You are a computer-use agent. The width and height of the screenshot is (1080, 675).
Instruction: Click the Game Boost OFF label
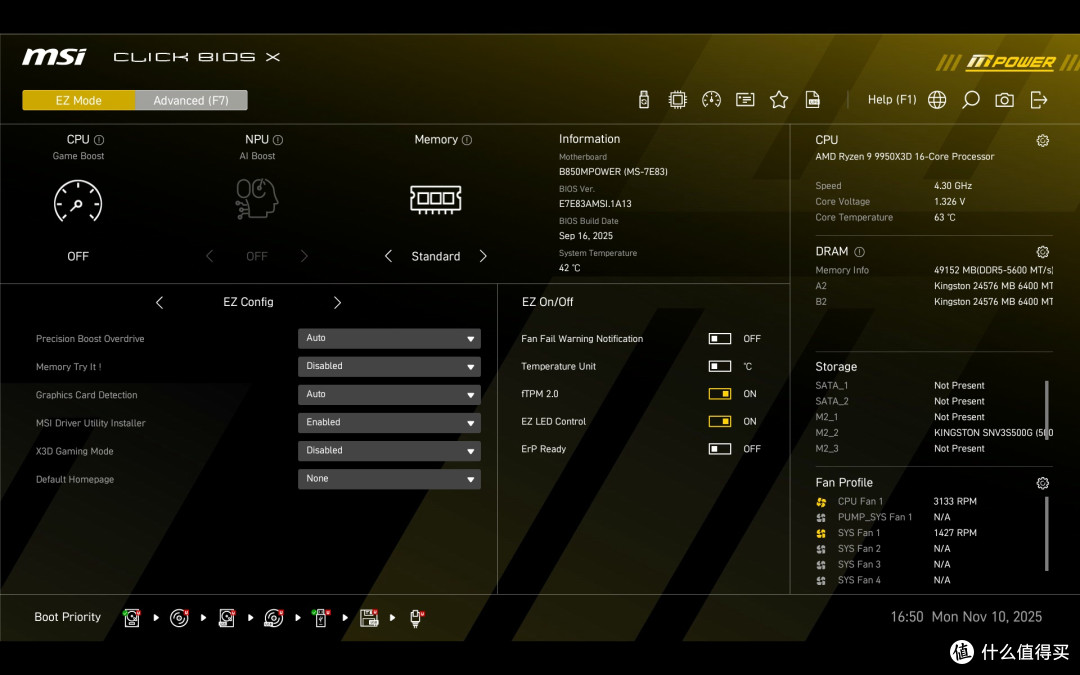coord(78,256)
